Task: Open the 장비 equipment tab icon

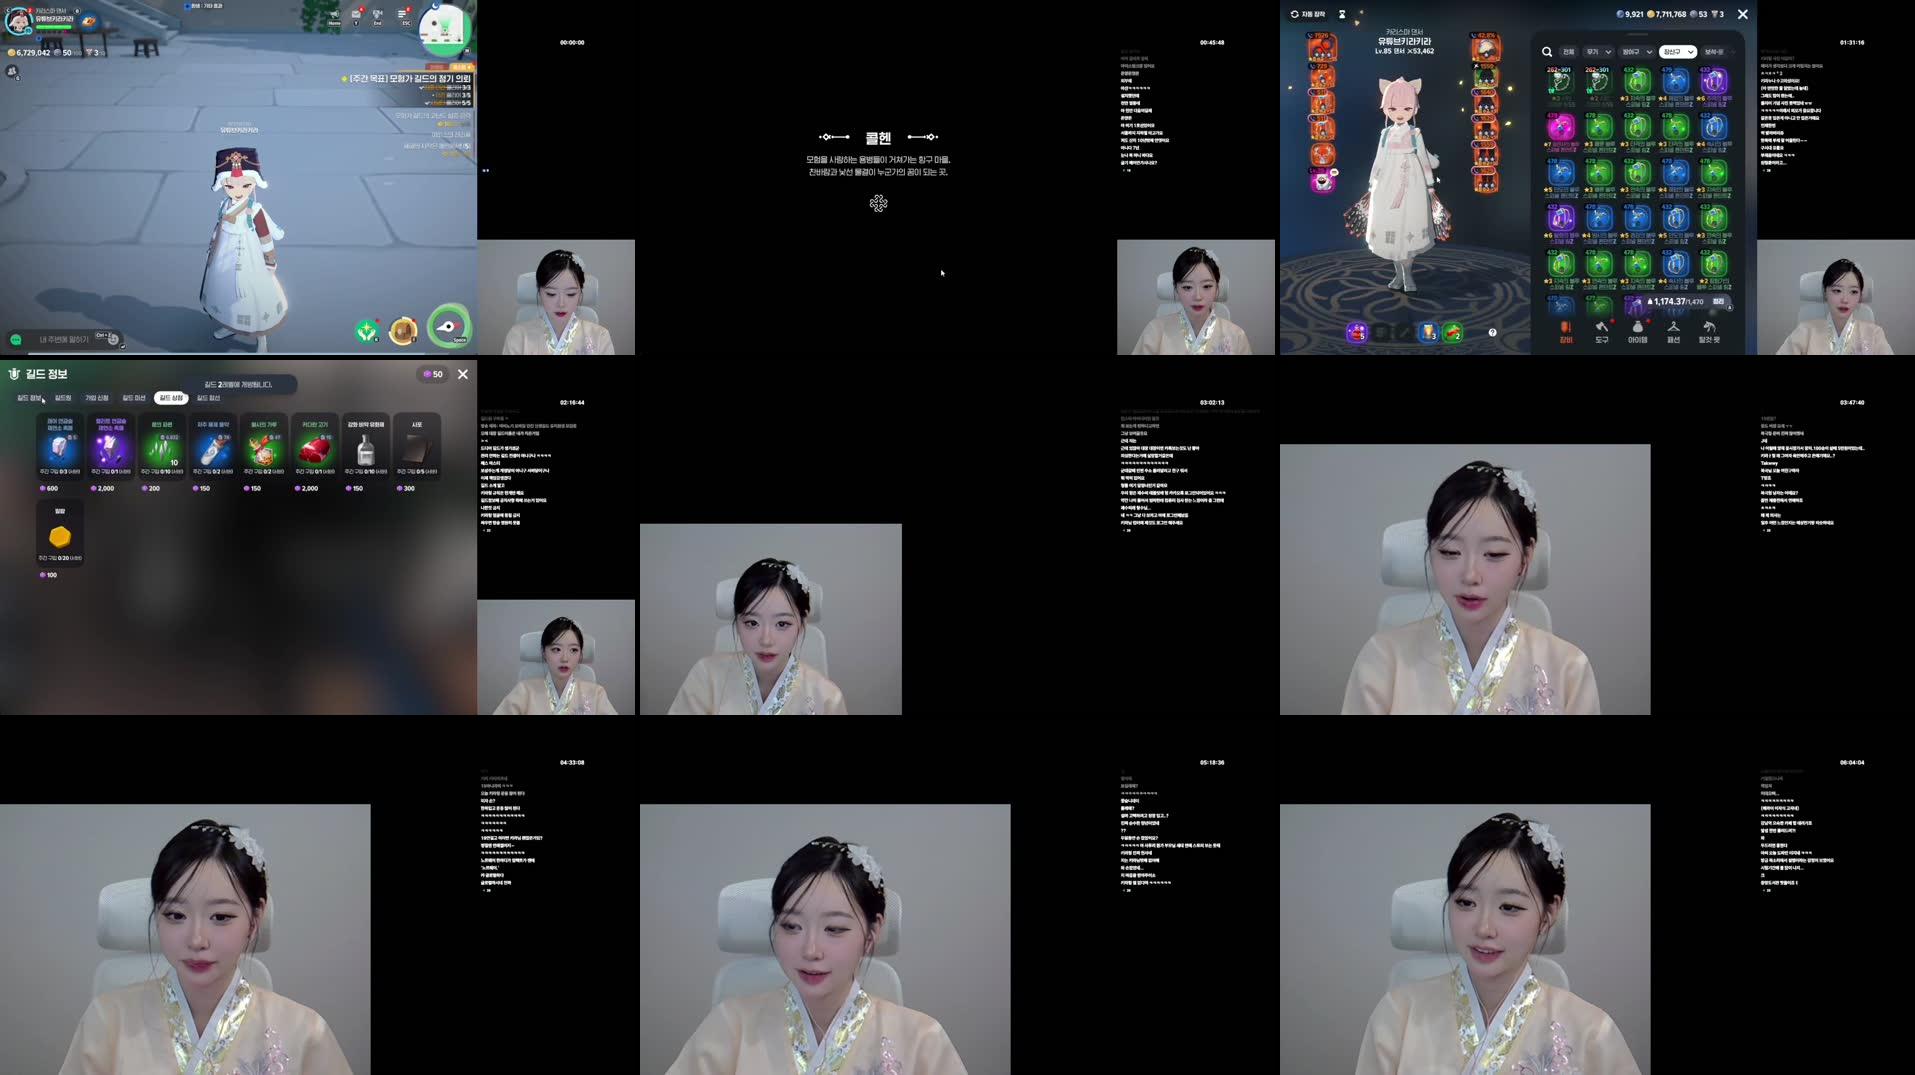Action: click(x=1566, y=332)
